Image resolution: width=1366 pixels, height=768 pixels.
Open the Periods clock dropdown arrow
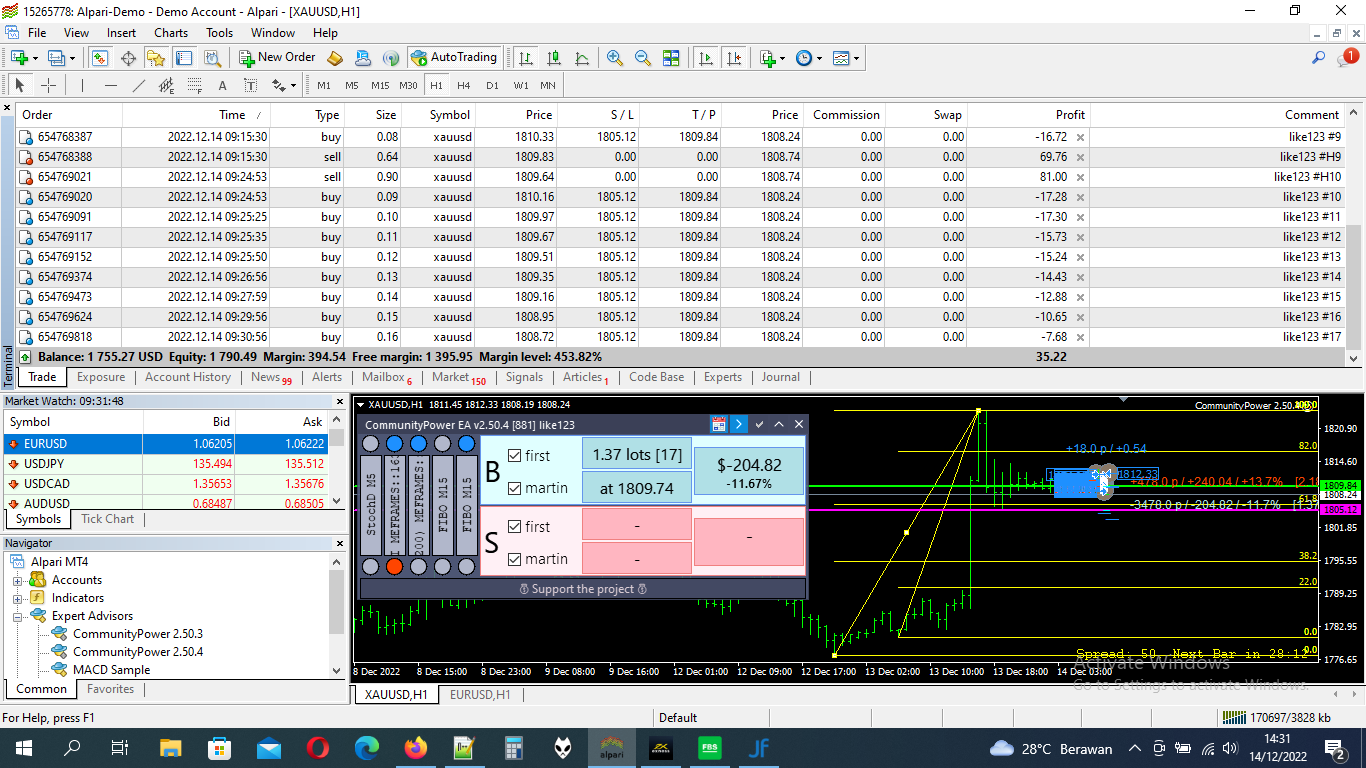pos(819,58)
